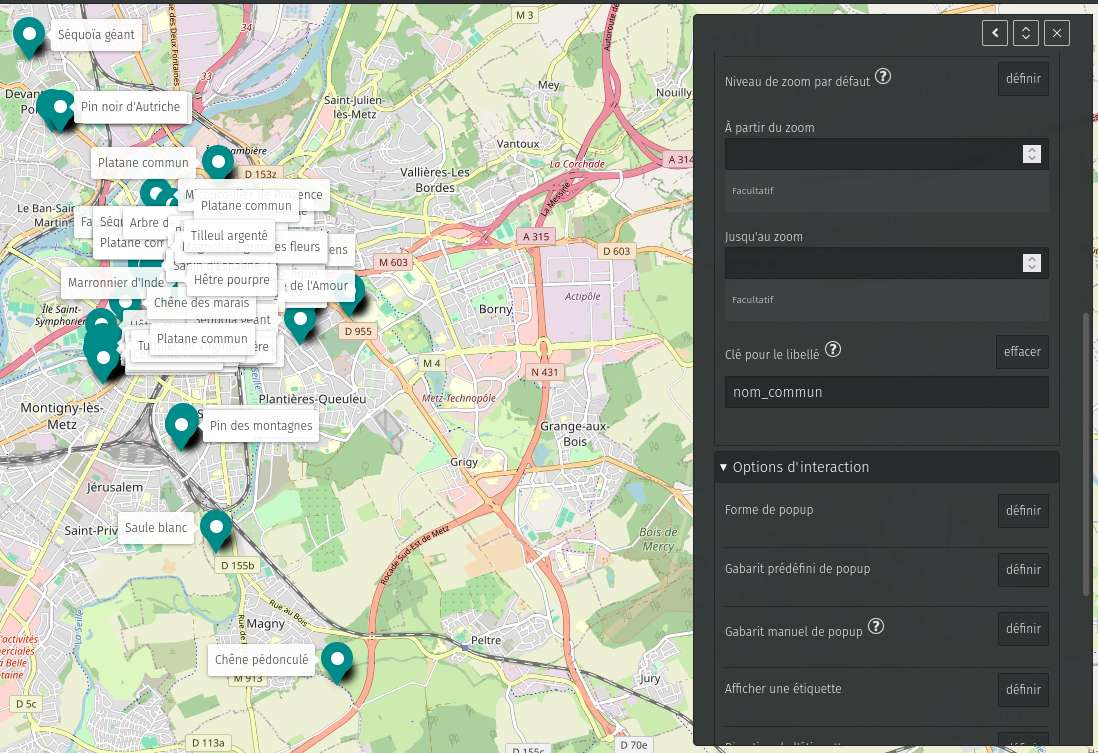The image size is (1098, 753).
Task: Show help for Clé pour le libellé
Action: 832,350
